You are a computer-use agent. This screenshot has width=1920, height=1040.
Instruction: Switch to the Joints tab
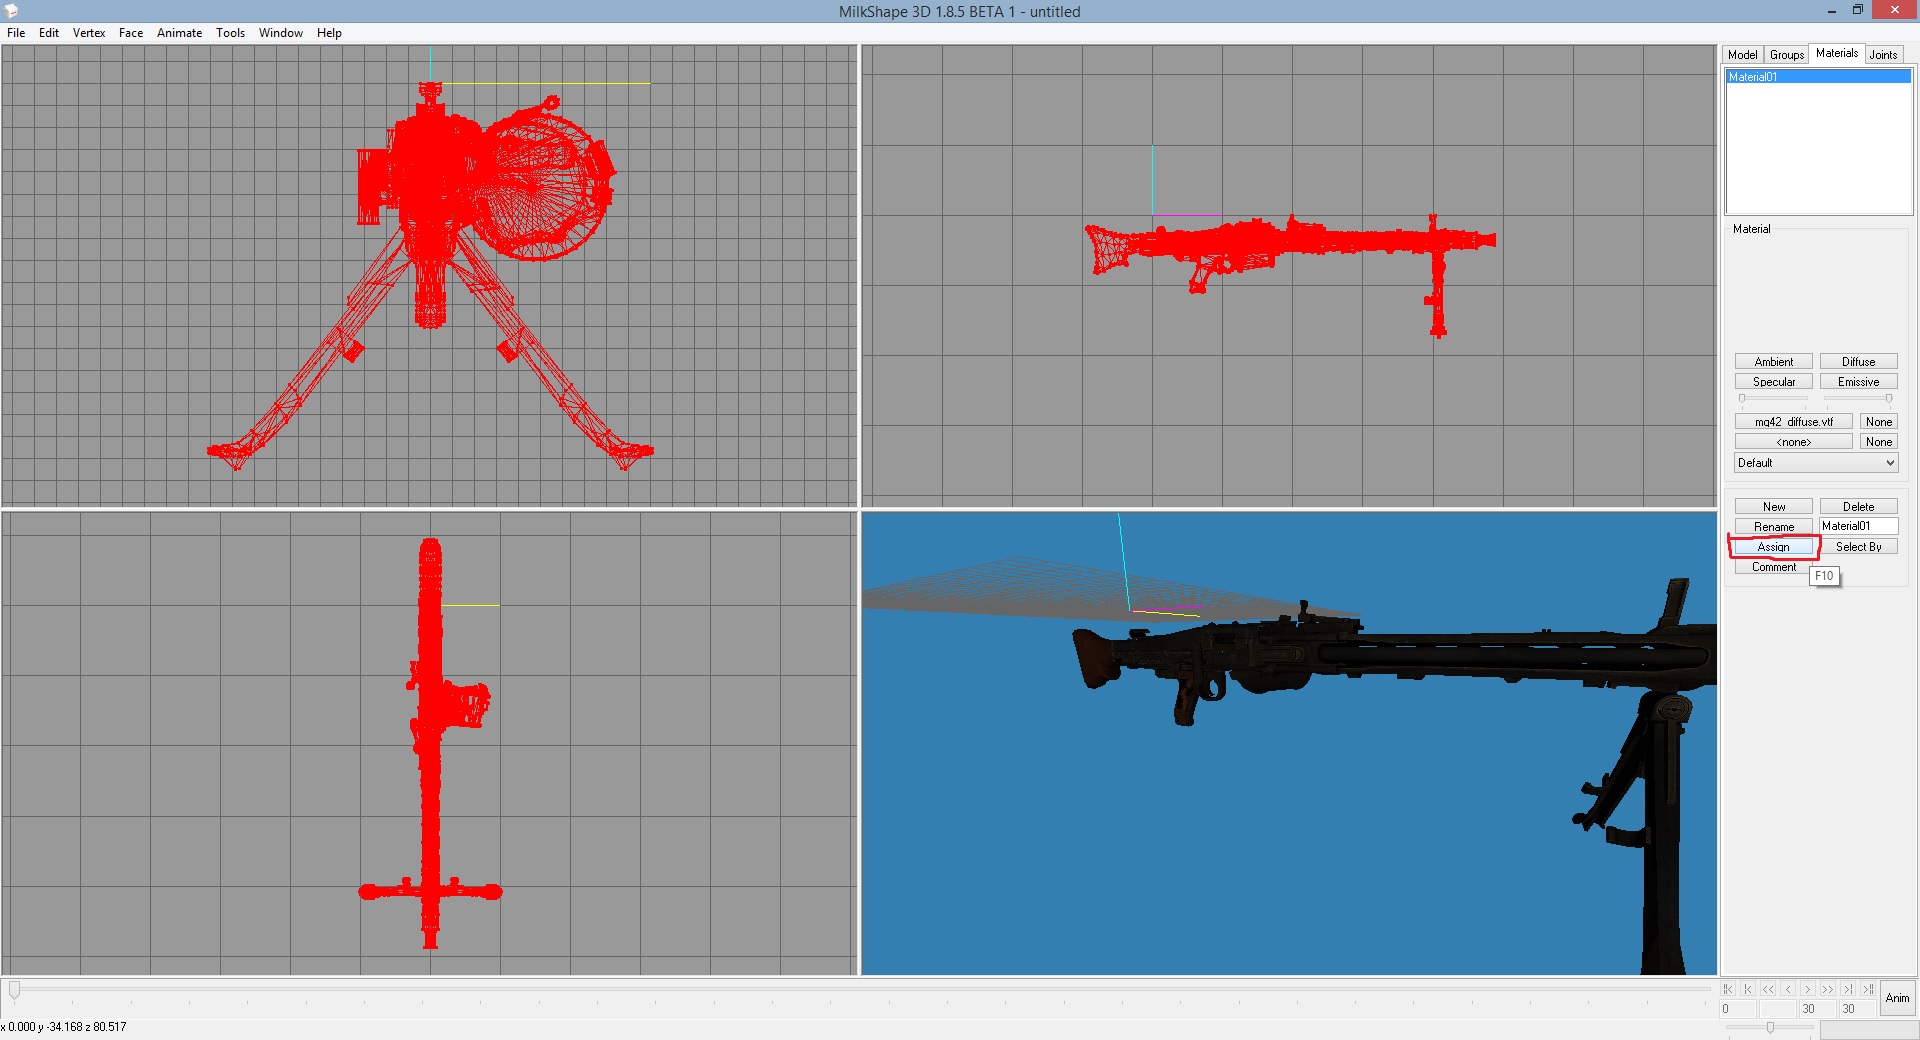[1884, 55]
